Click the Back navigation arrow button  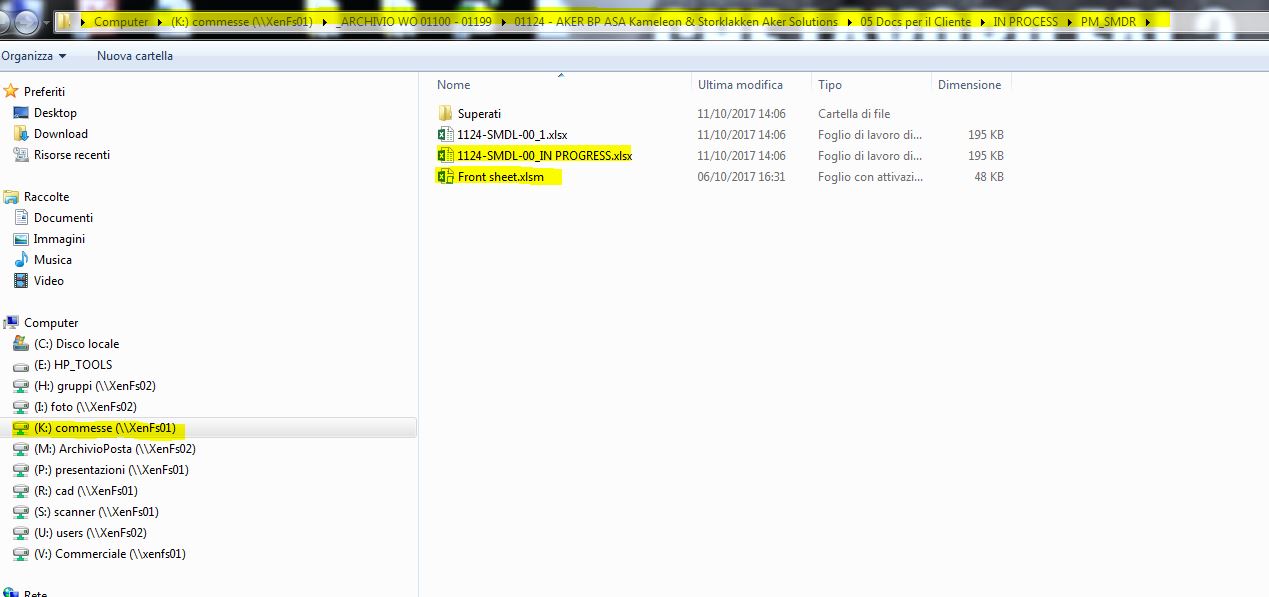tap(3, 22)
